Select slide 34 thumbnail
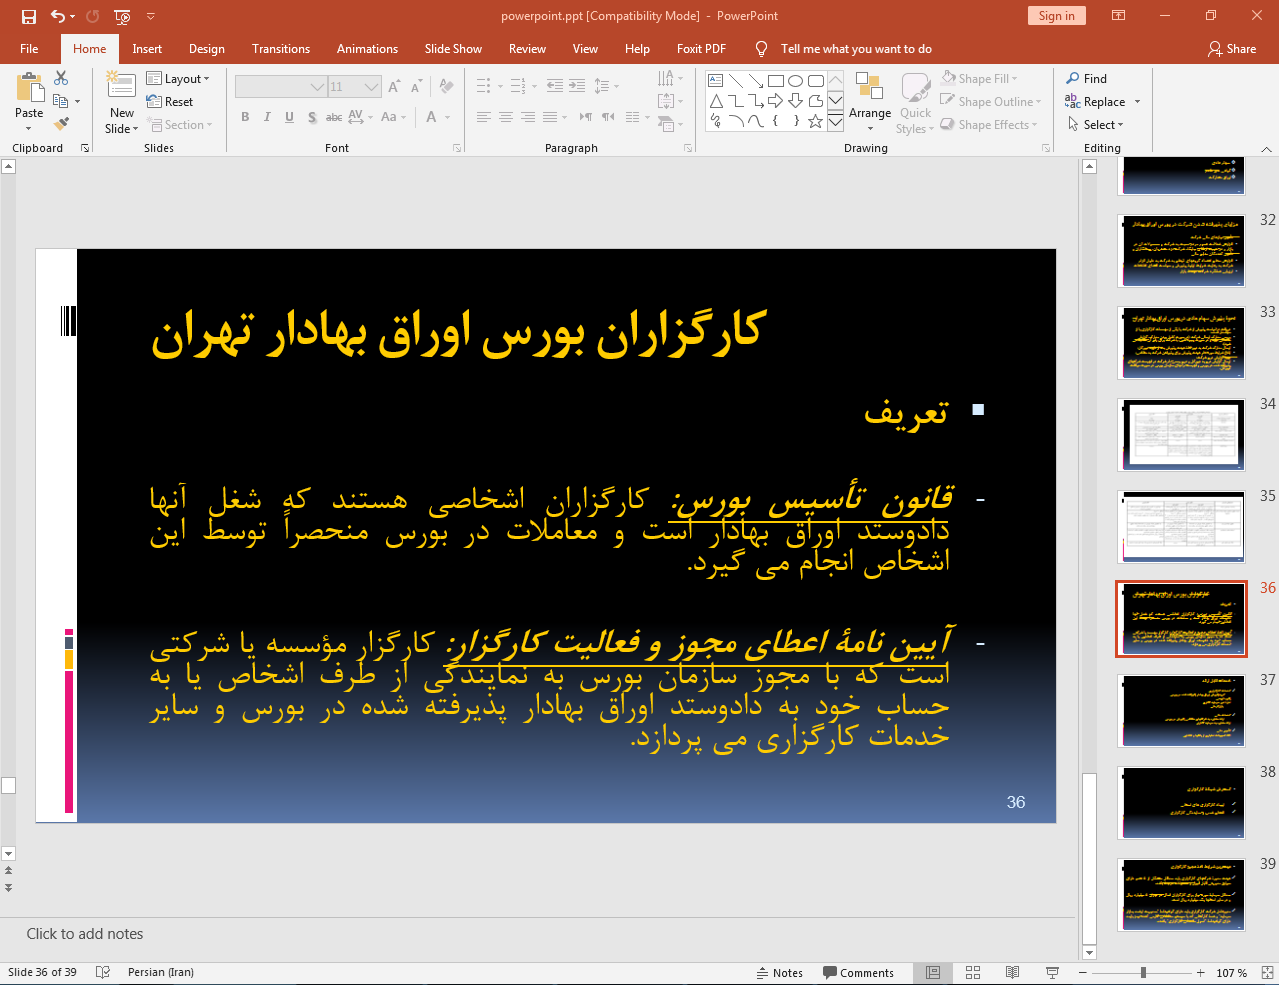 point(1182,435)
